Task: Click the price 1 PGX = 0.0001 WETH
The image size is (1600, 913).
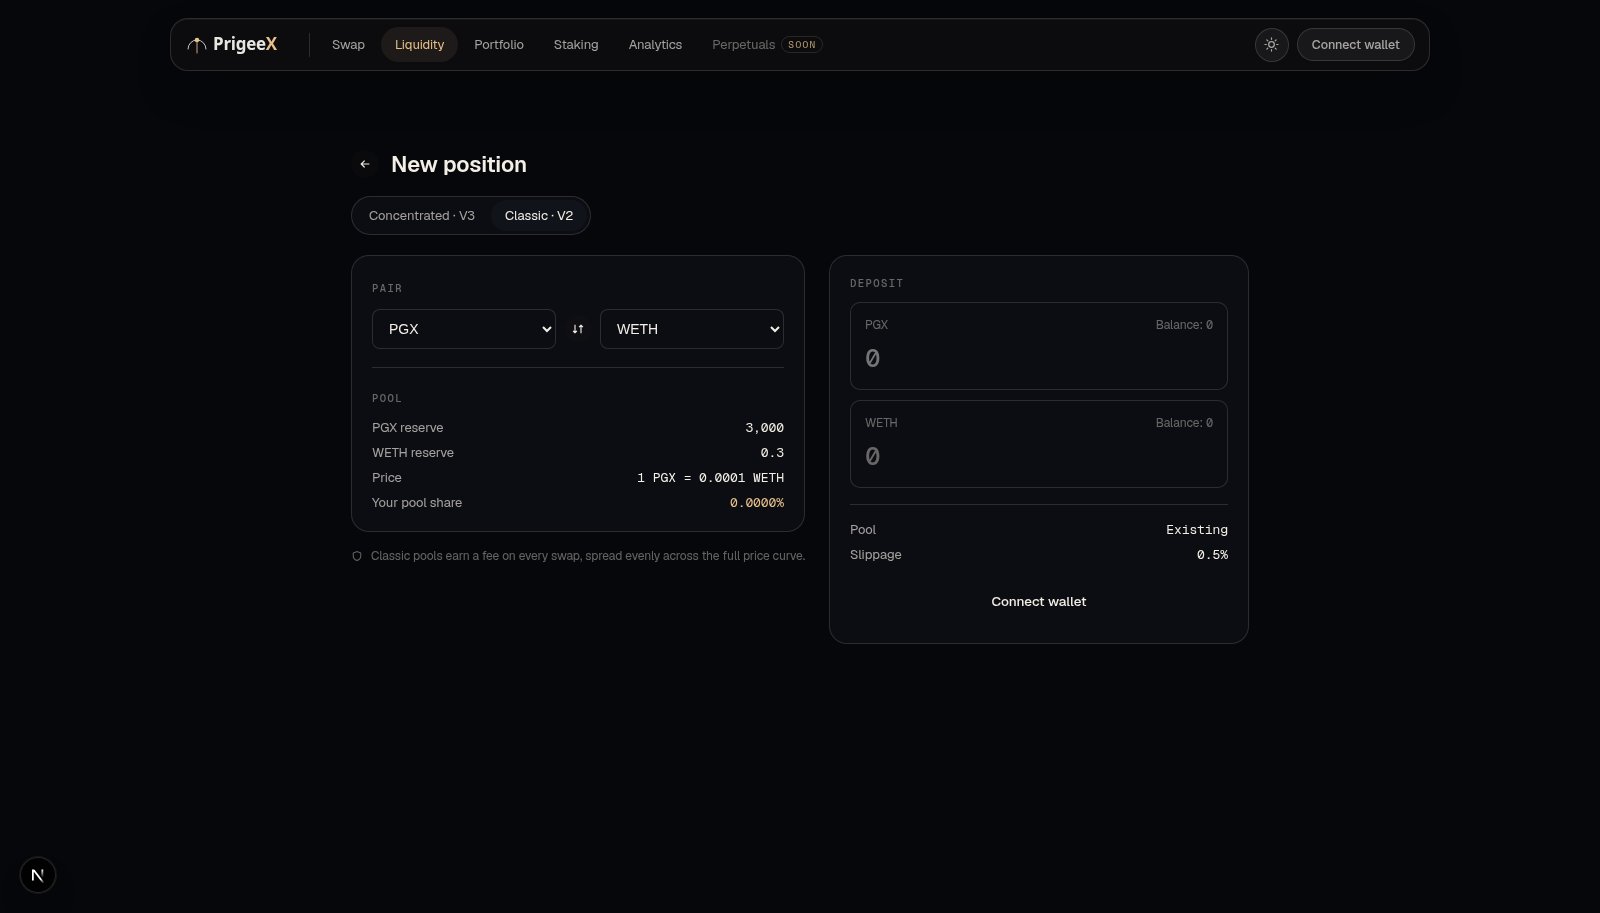Action: click(x=710, y=478)
